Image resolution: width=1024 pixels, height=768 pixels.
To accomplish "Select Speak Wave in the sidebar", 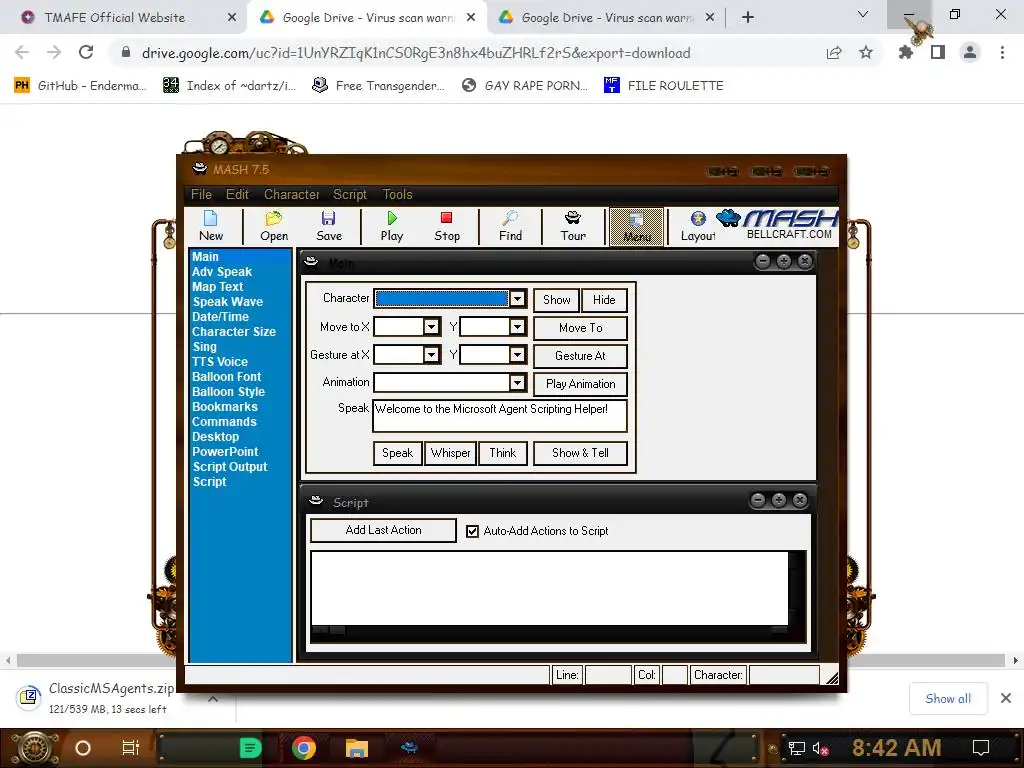I will click(227, 302).
